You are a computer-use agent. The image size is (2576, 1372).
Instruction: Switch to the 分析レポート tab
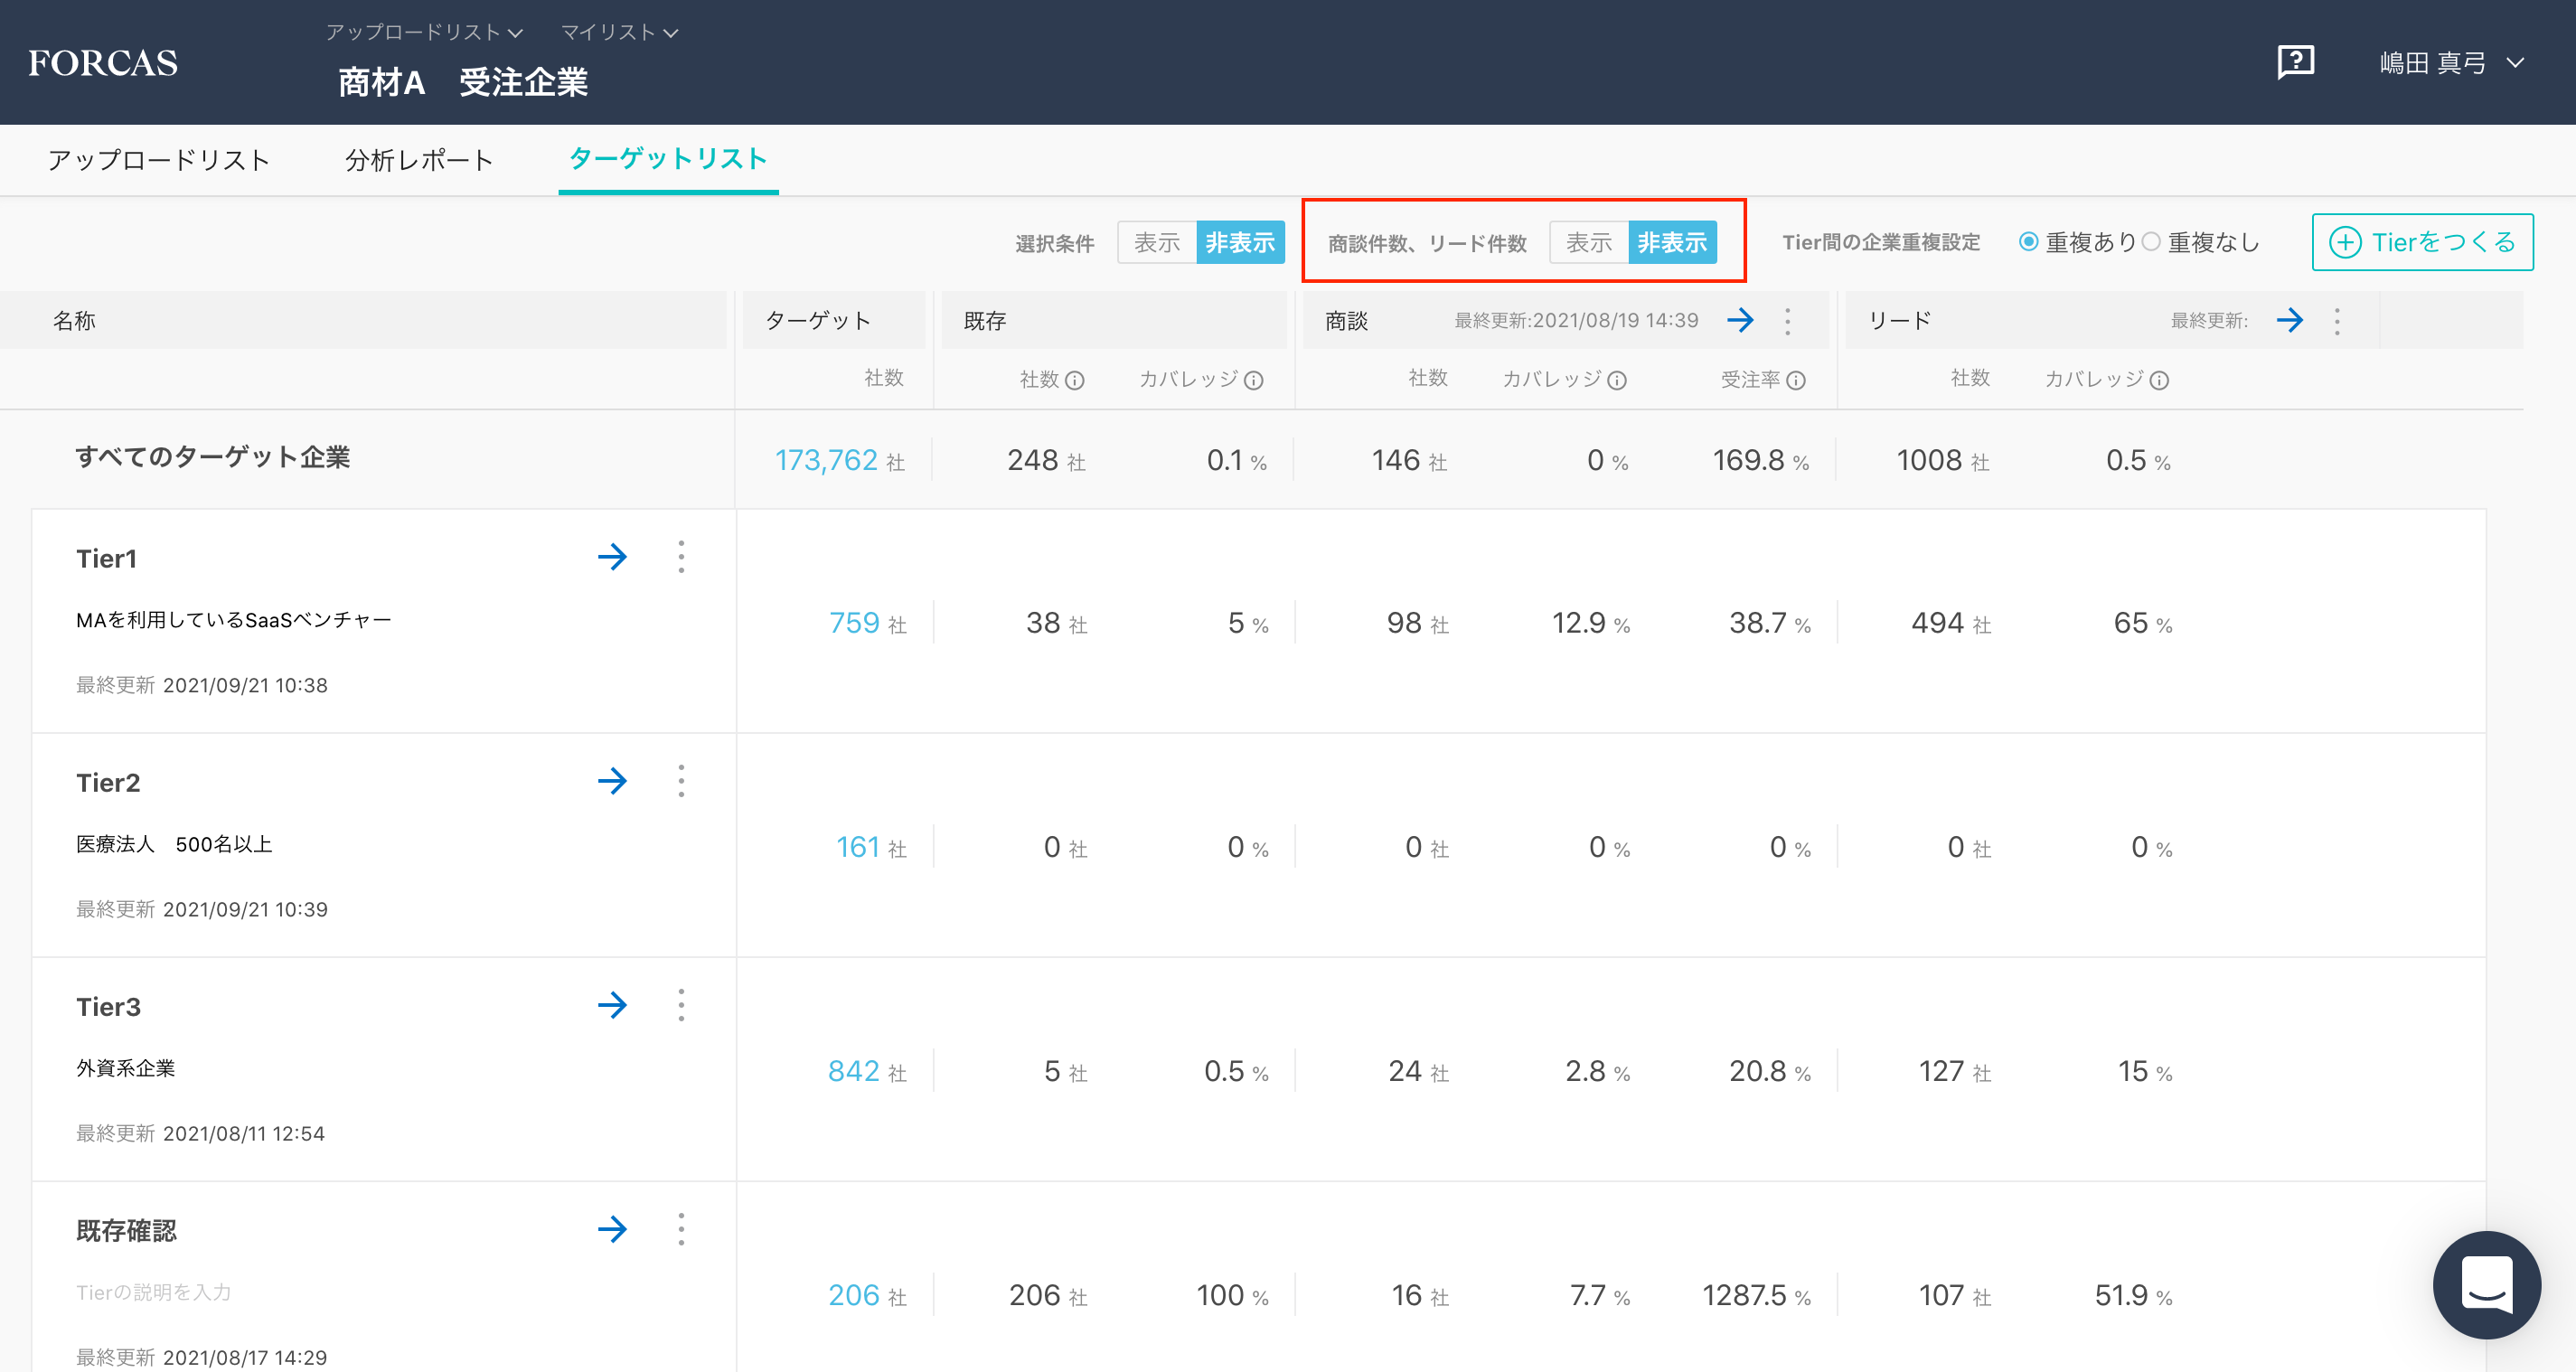point(419,160)
